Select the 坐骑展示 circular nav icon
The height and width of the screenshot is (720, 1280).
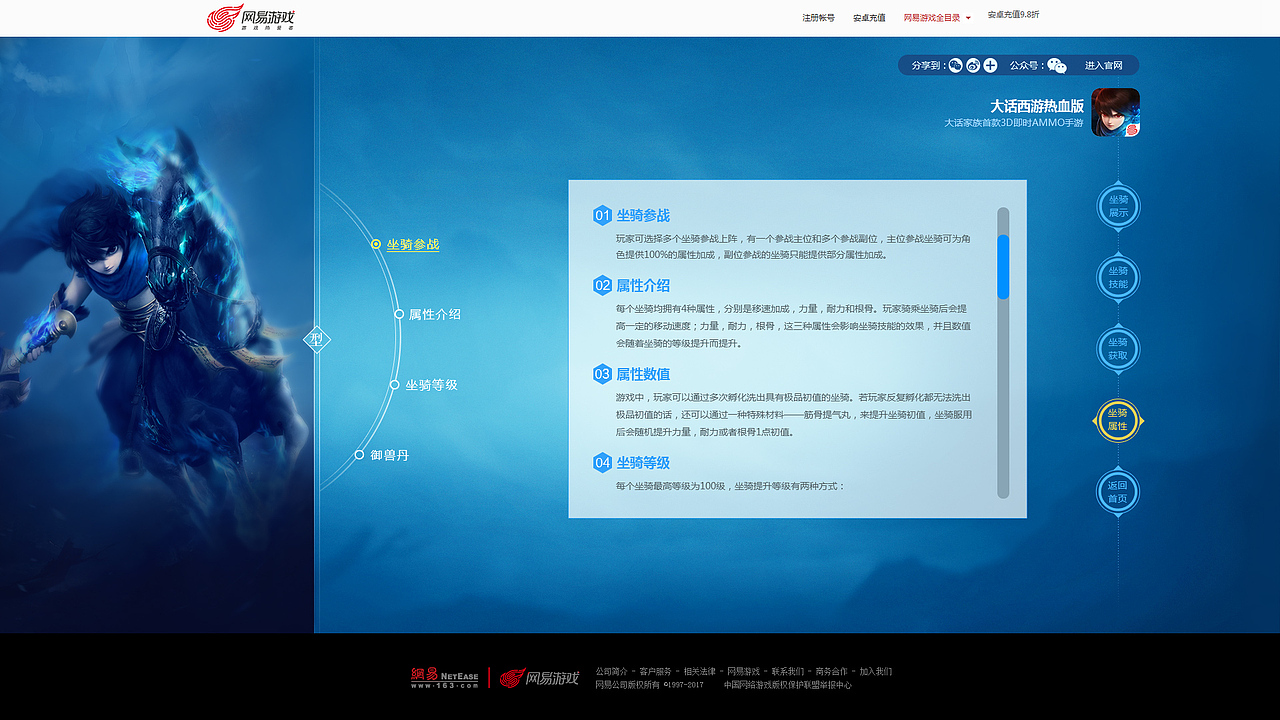1117,206
